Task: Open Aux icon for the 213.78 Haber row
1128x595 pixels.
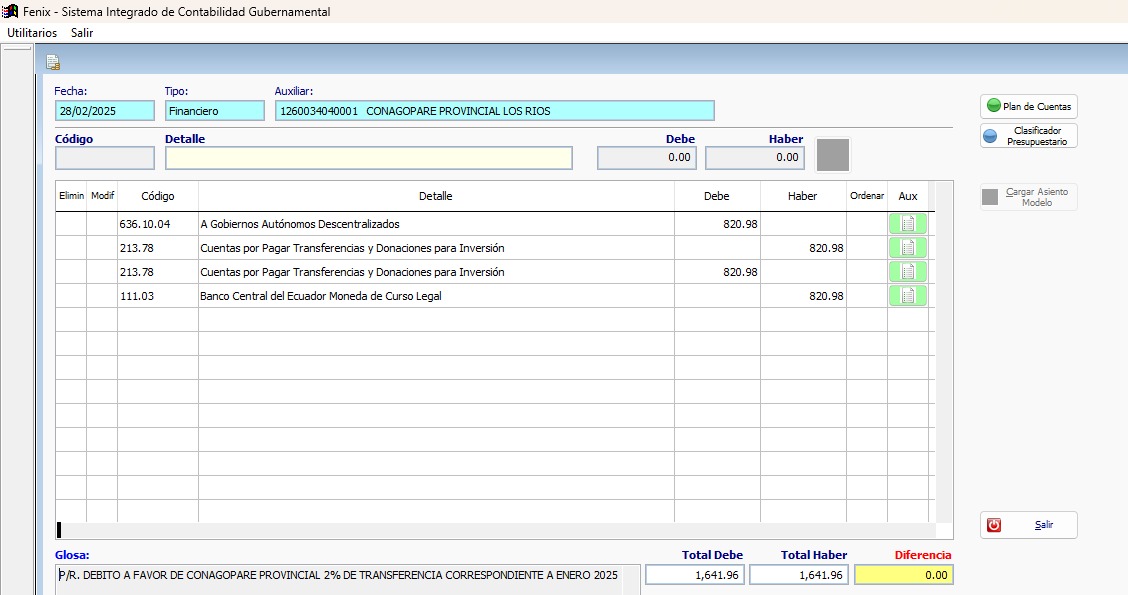Action: [907, 248]
